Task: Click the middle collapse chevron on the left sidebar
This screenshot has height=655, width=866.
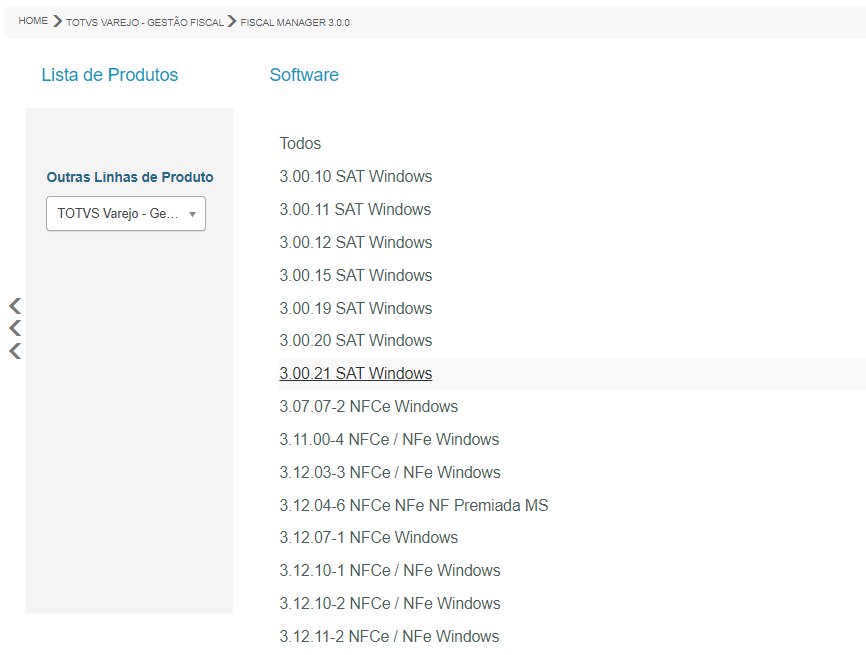Action: coord(15,328)
